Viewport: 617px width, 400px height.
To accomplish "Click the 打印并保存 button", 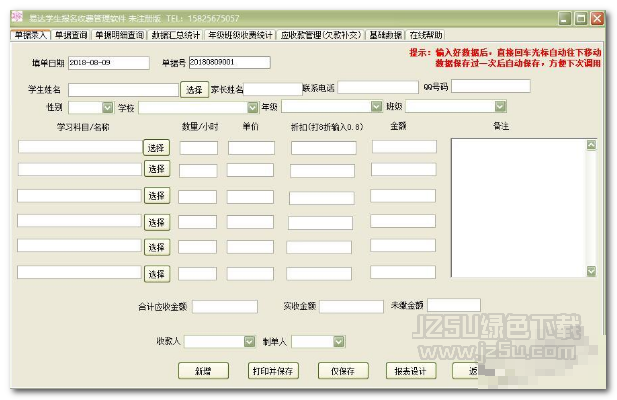I will point(273,371).
